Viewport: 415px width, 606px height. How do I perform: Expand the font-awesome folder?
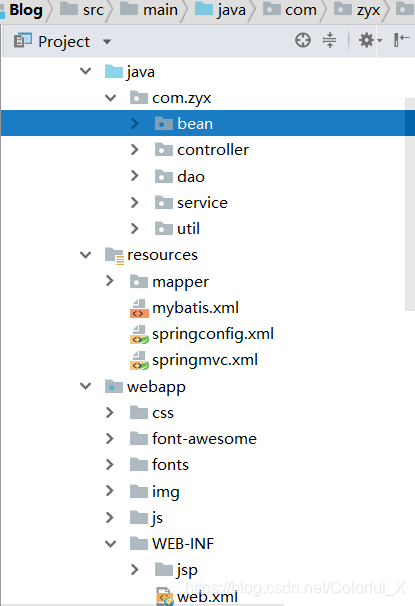pyautogui.click(x=110, y=439)
